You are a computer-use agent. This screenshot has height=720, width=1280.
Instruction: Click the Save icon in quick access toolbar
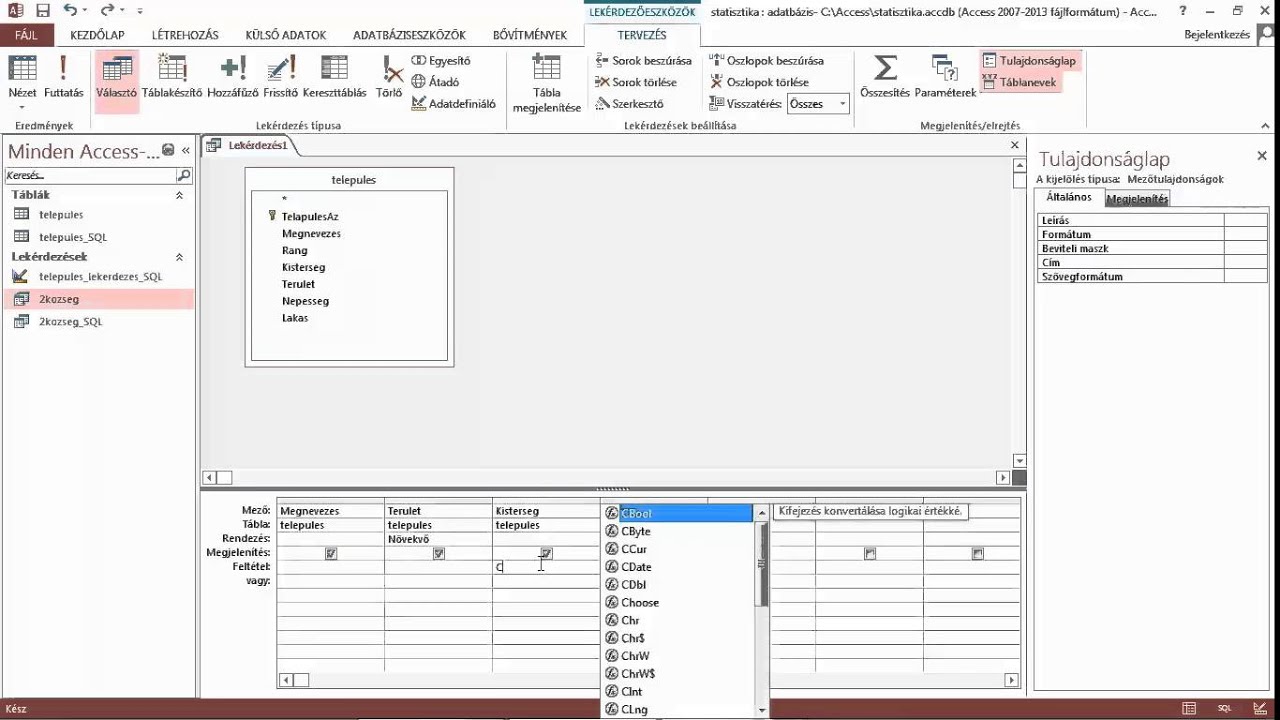[43, 11]
